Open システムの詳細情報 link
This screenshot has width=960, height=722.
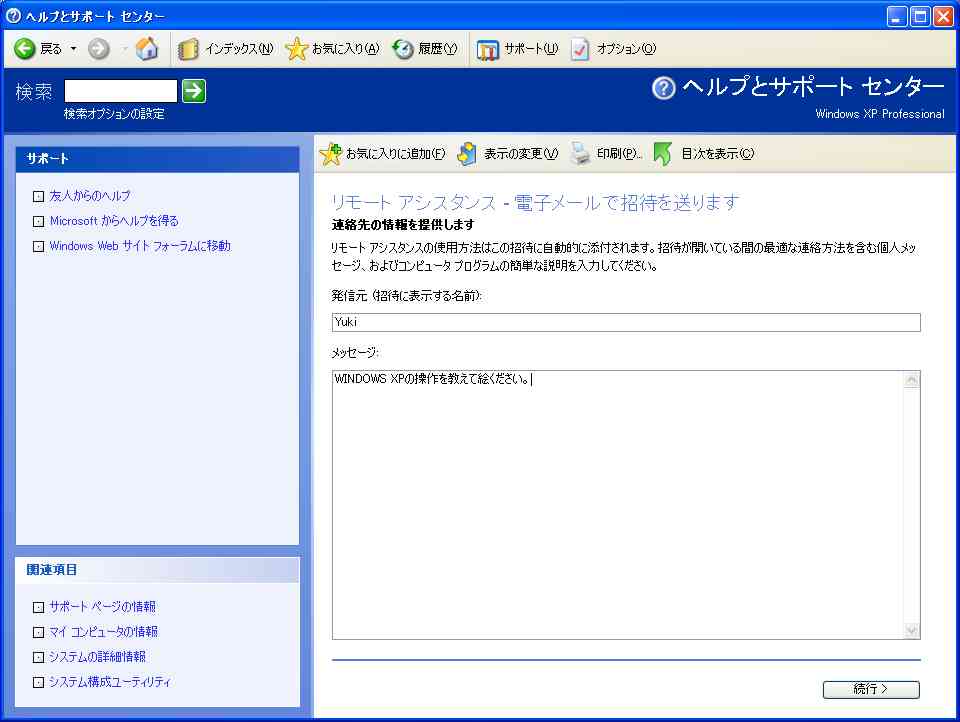tap(97, 657)
